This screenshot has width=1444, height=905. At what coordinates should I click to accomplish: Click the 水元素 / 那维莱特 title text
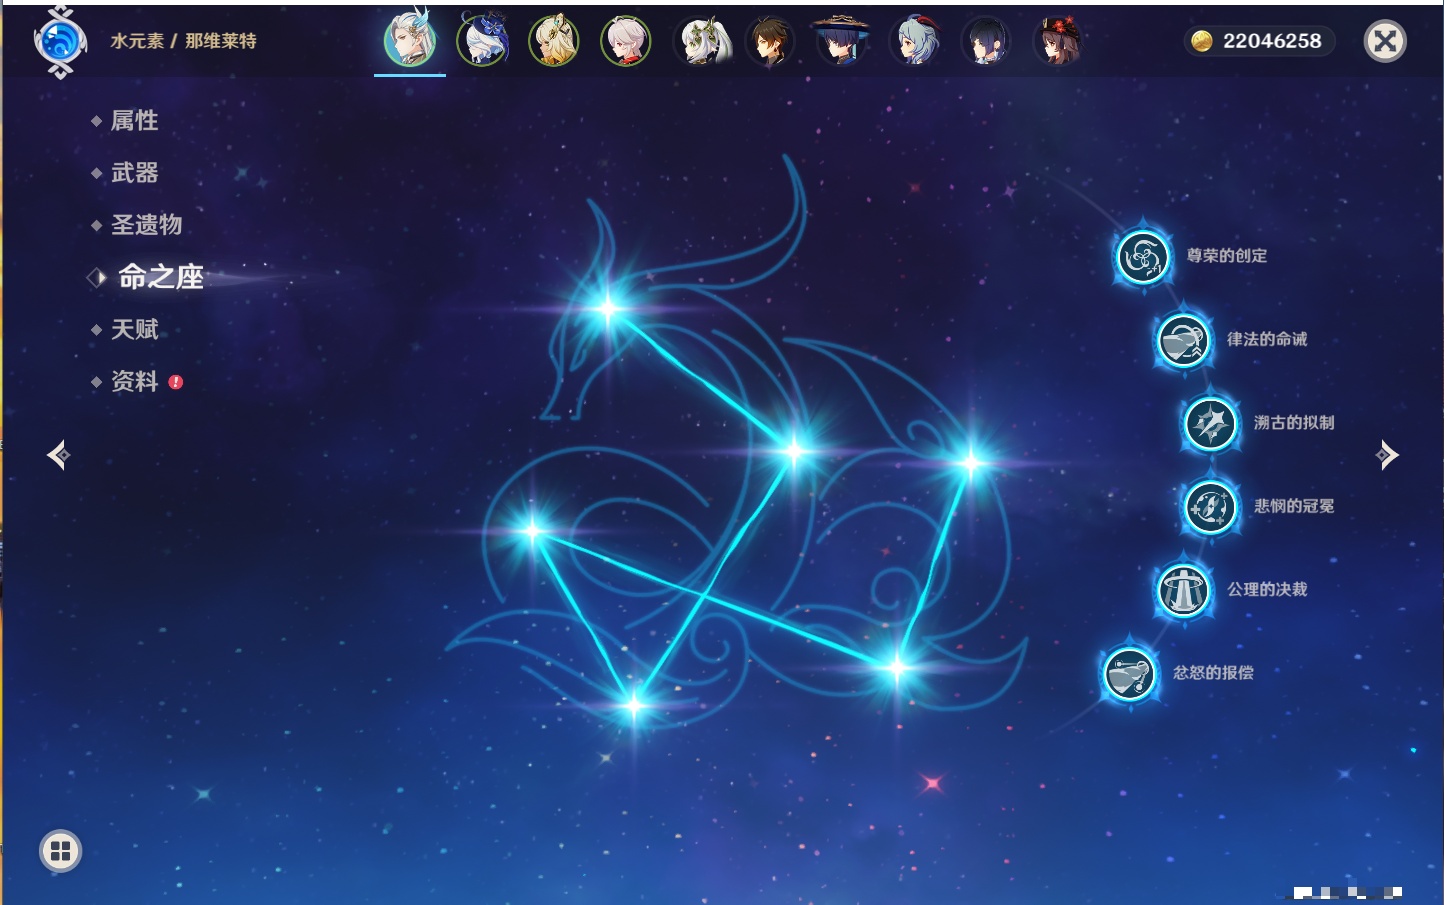(x=183, y=41)
